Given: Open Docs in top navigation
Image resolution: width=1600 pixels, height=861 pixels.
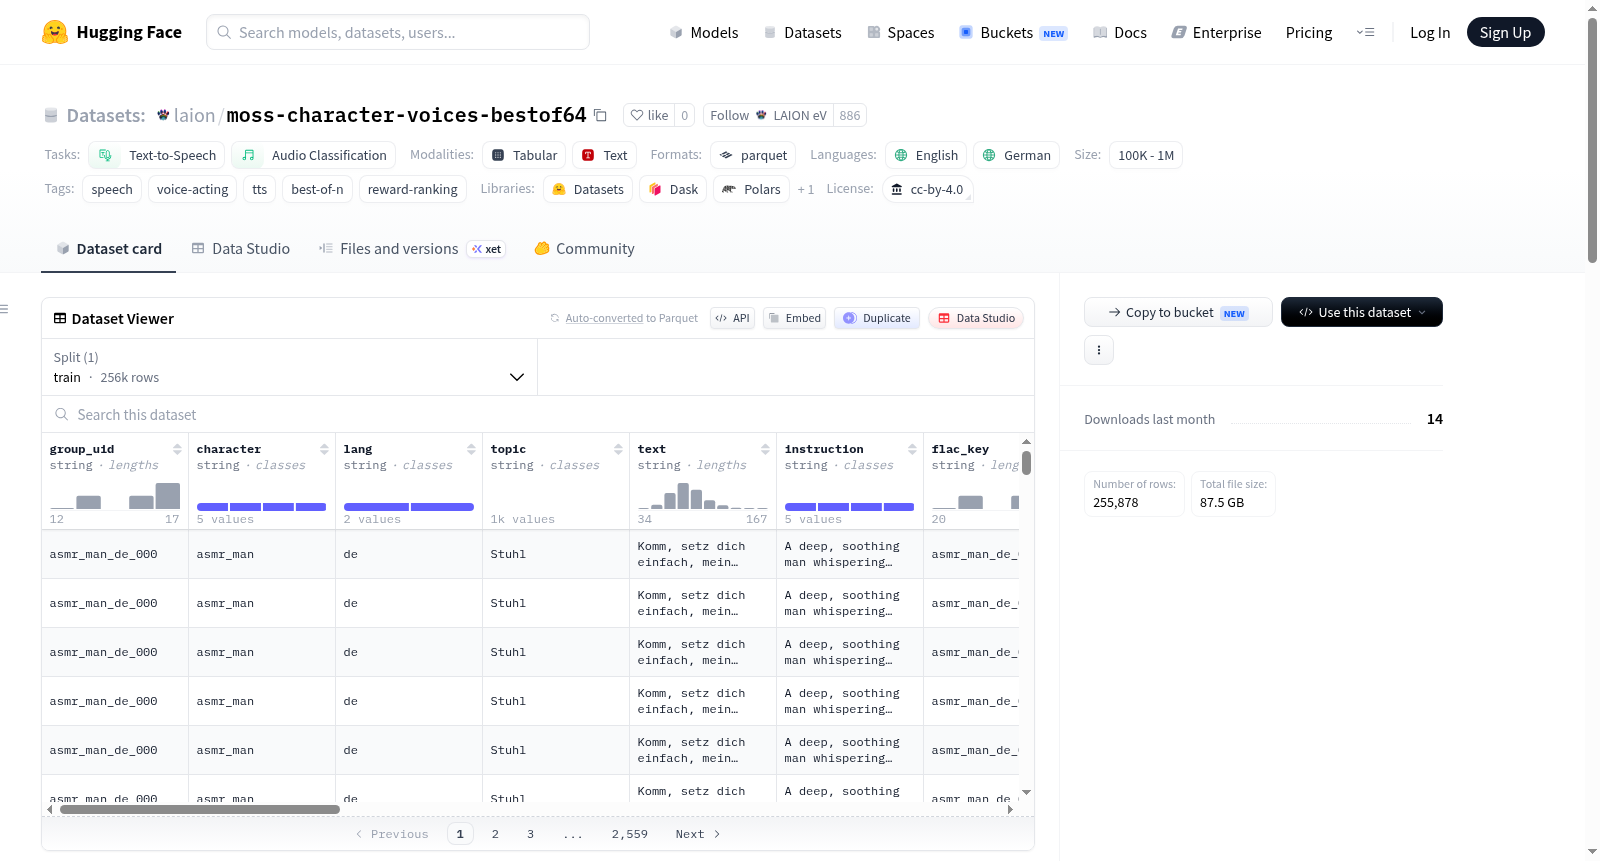Looking at the screenshot, I should 1119,32.
